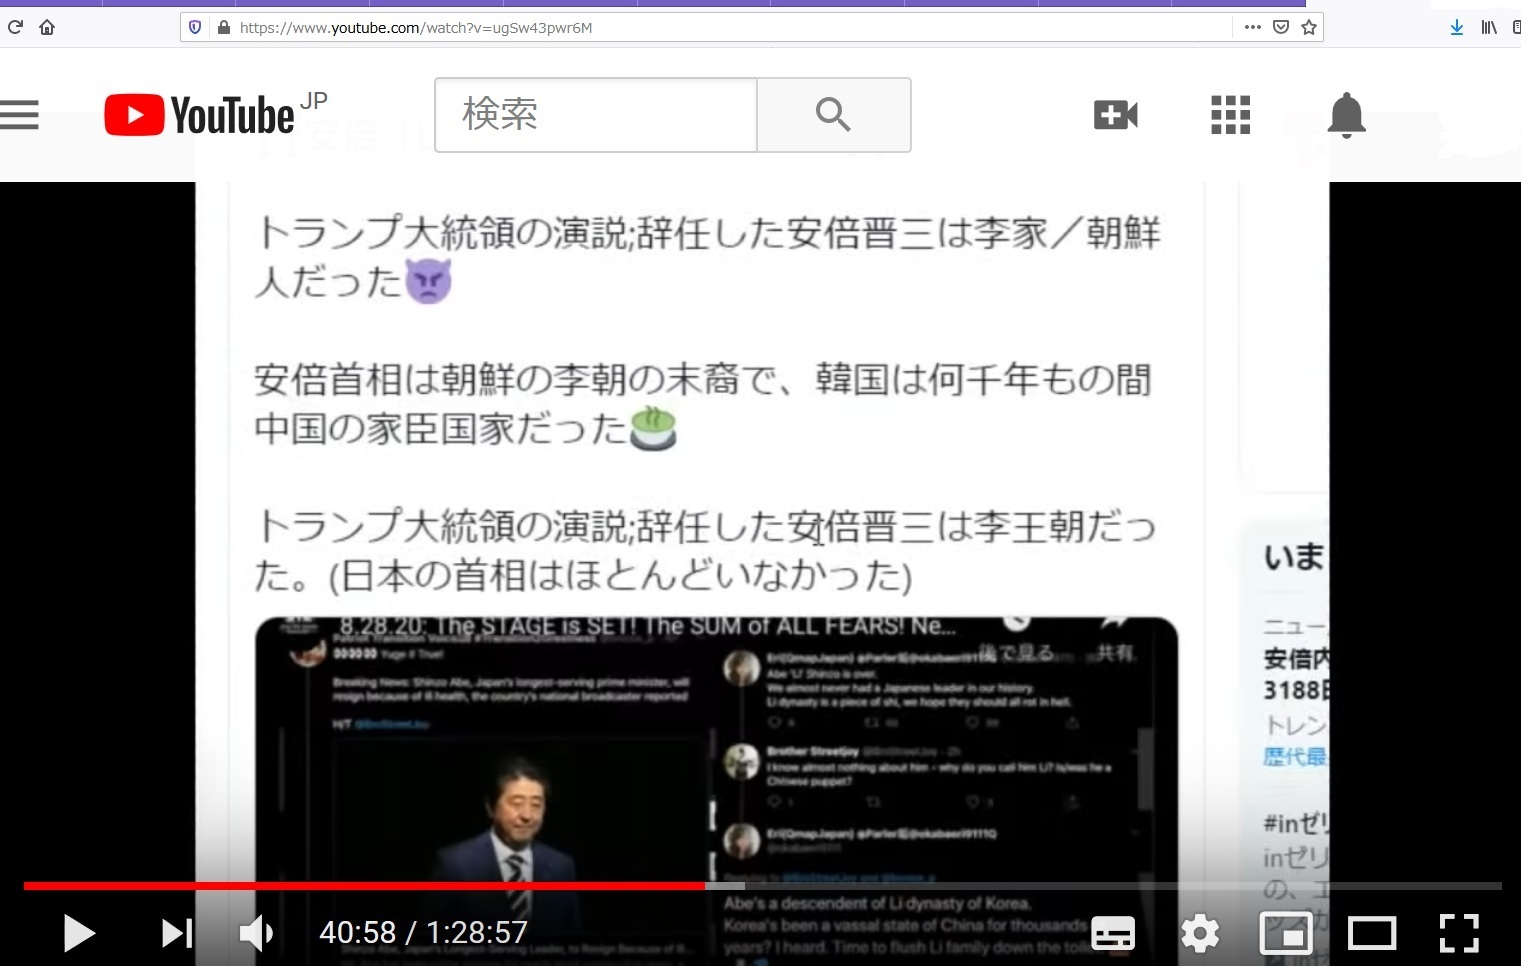Image resolution: width=1521 pixels, height=966 pixels.
Task: Go to the YouTube home logo
Action: tap(200, 115)
